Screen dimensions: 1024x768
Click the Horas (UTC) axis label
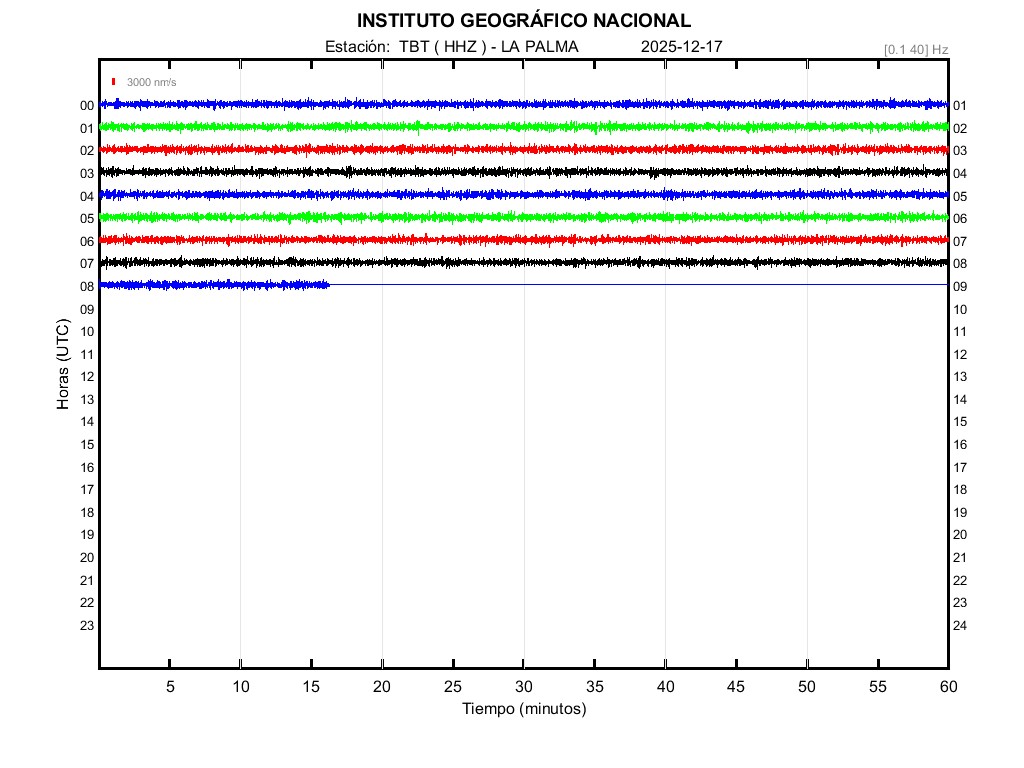pyautogui.click(x=63, y=365)
